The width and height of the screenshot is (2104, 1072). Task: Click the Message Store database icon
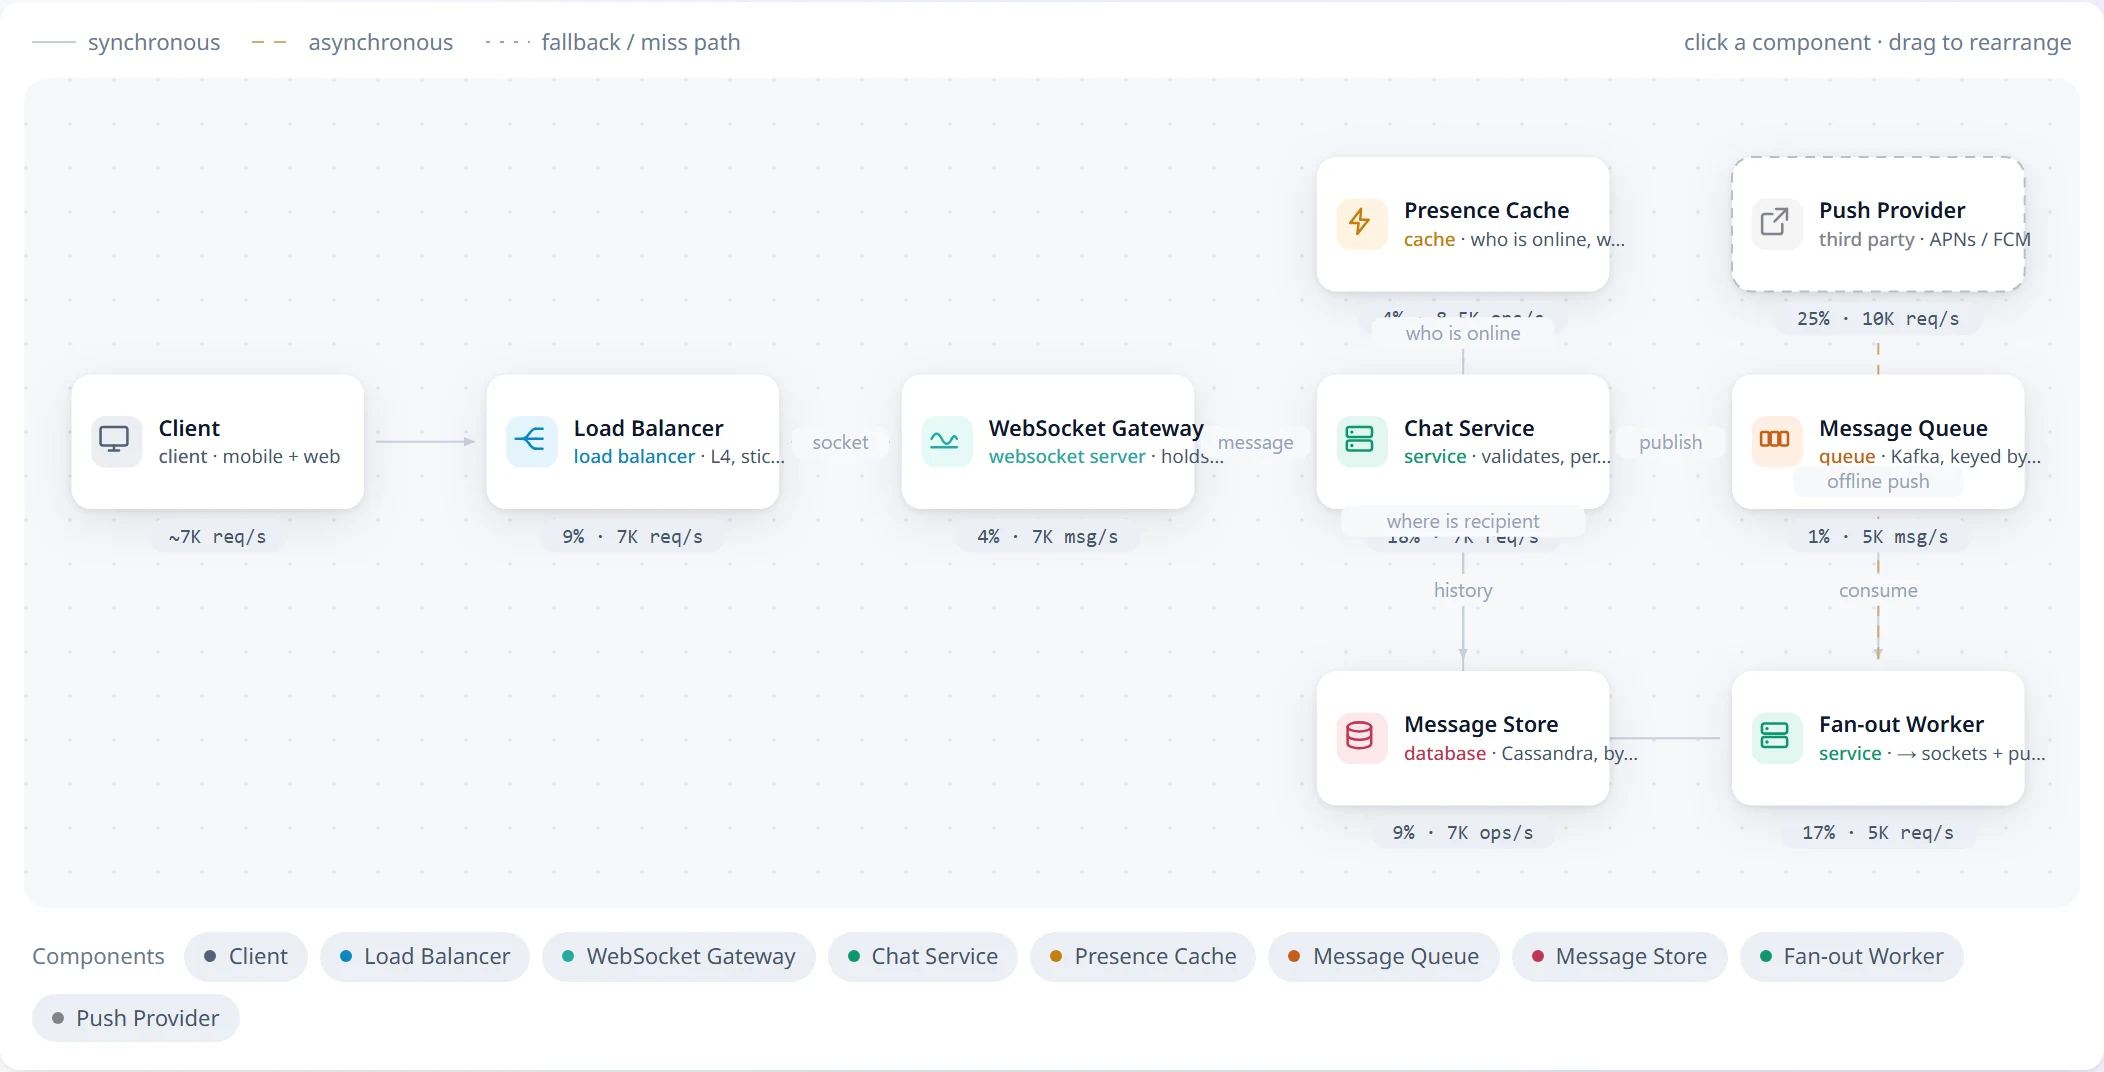click(x=1361, y=737)
